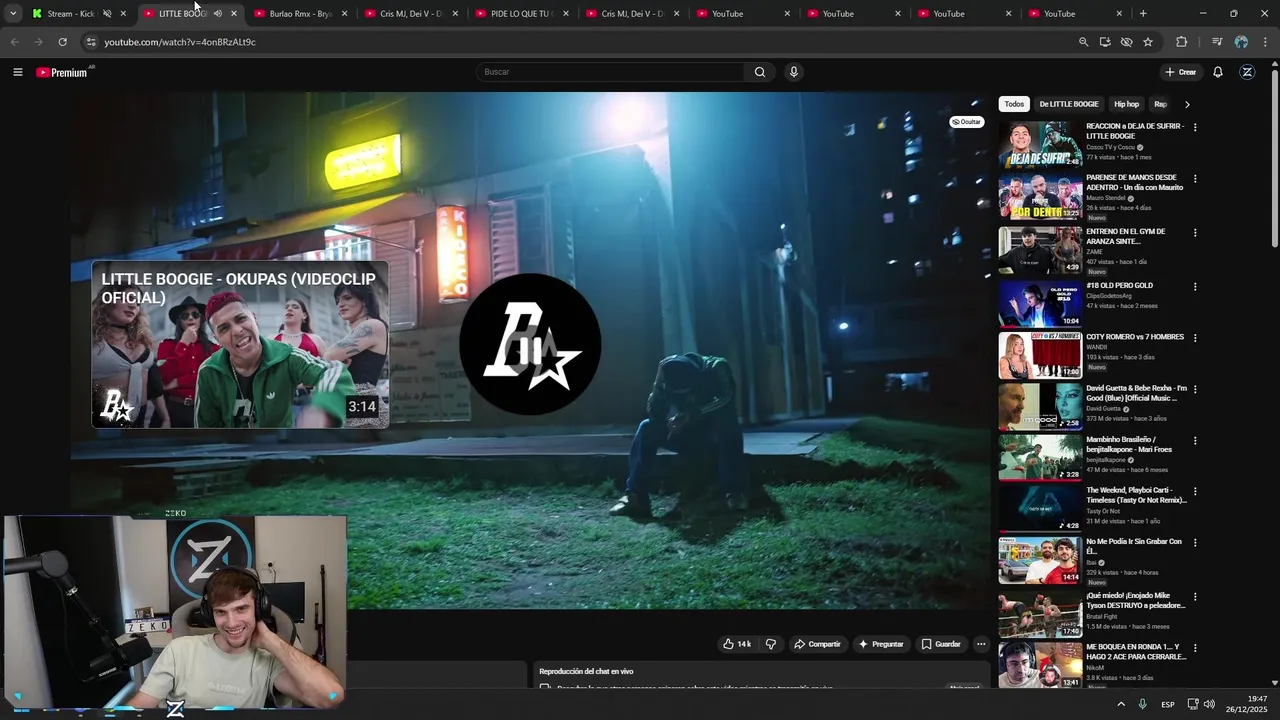This screenshot has height=720, width=1280.
Task: Open the tab search dropdown arrow
Action: click(x=13, y=14)
